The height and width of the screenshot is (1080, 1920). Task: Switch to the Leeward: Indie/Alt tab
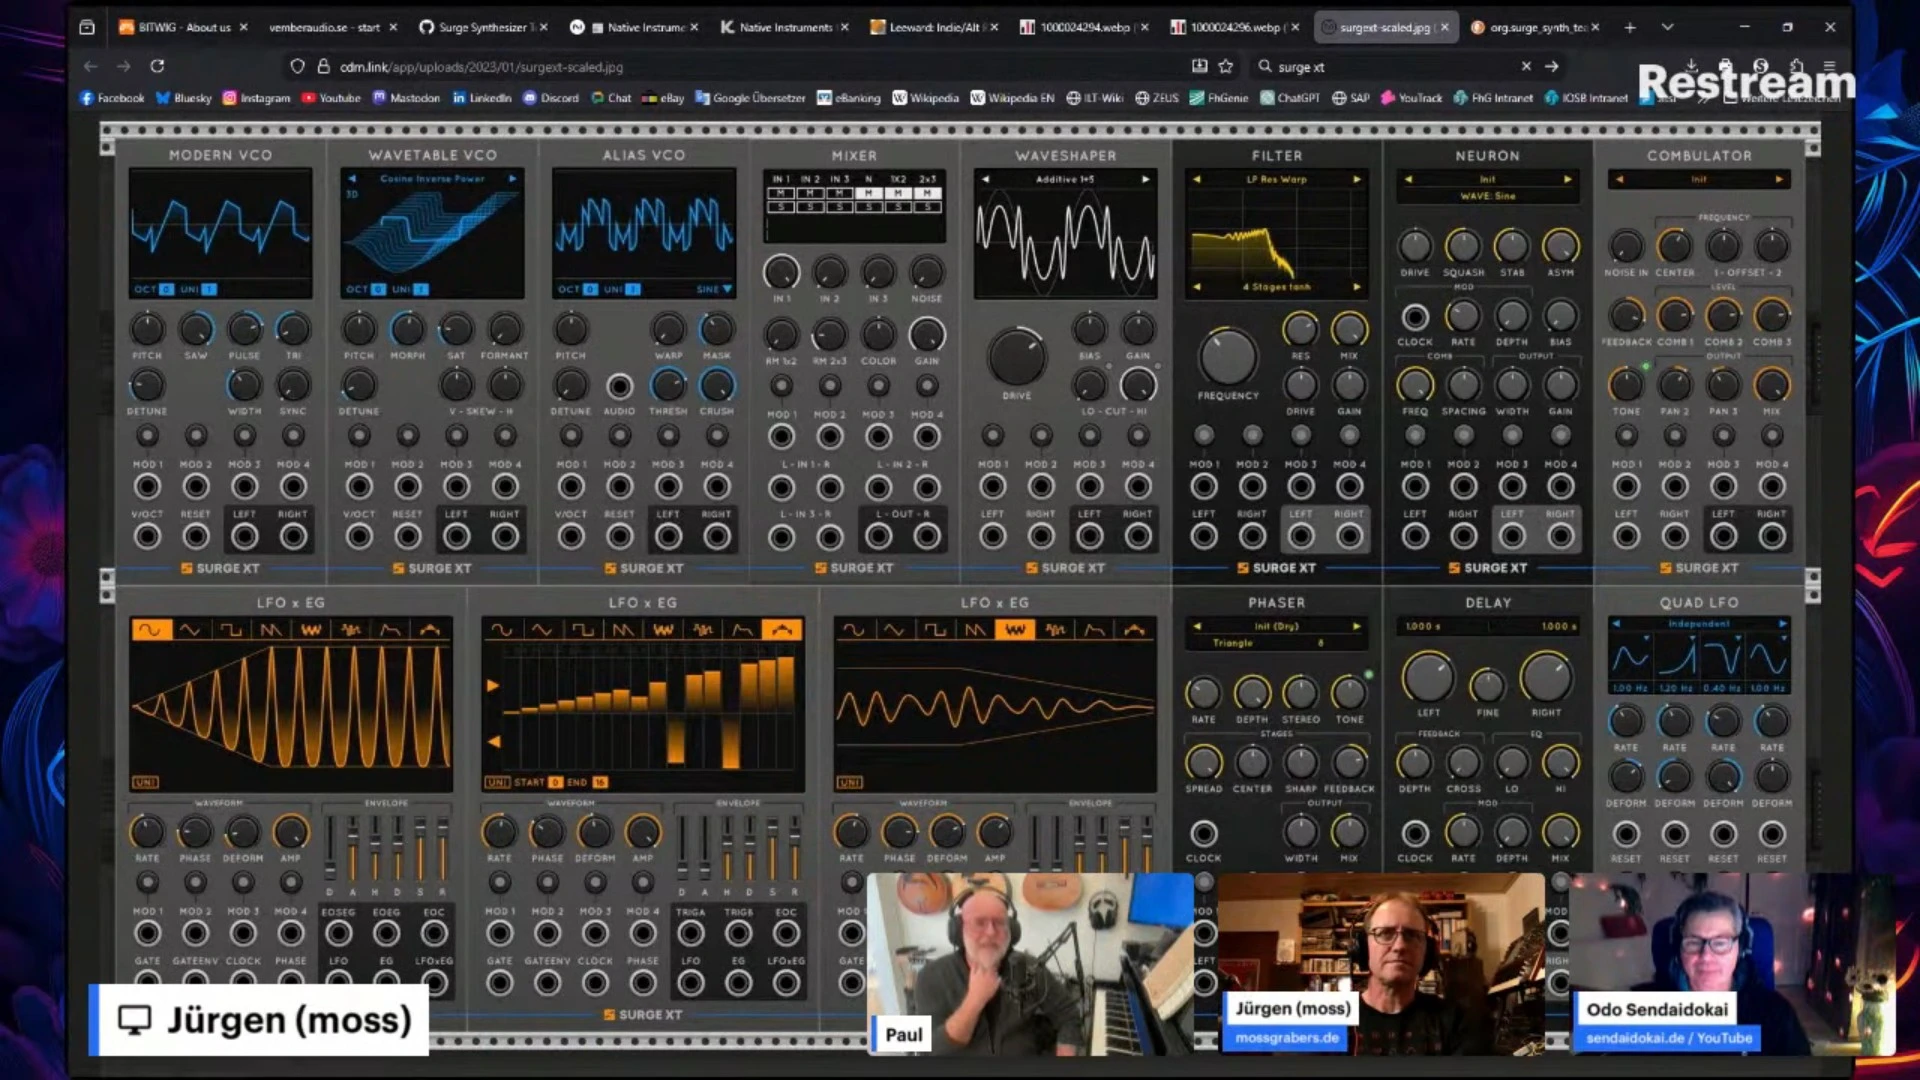tap(934, 27)
